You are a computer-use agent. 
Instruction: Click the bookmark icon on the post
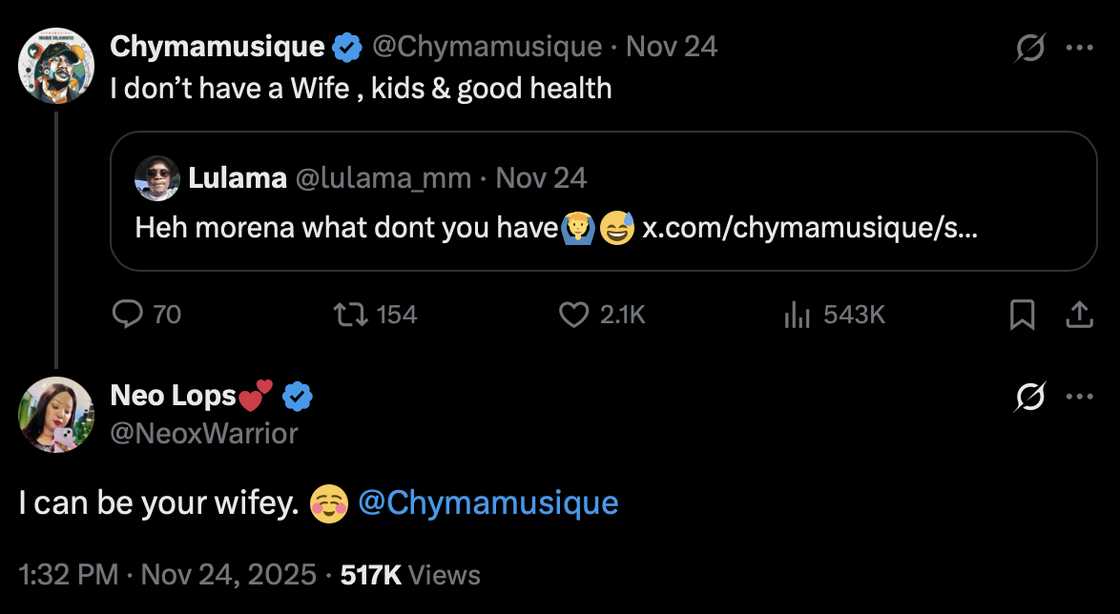point(1023,314)
